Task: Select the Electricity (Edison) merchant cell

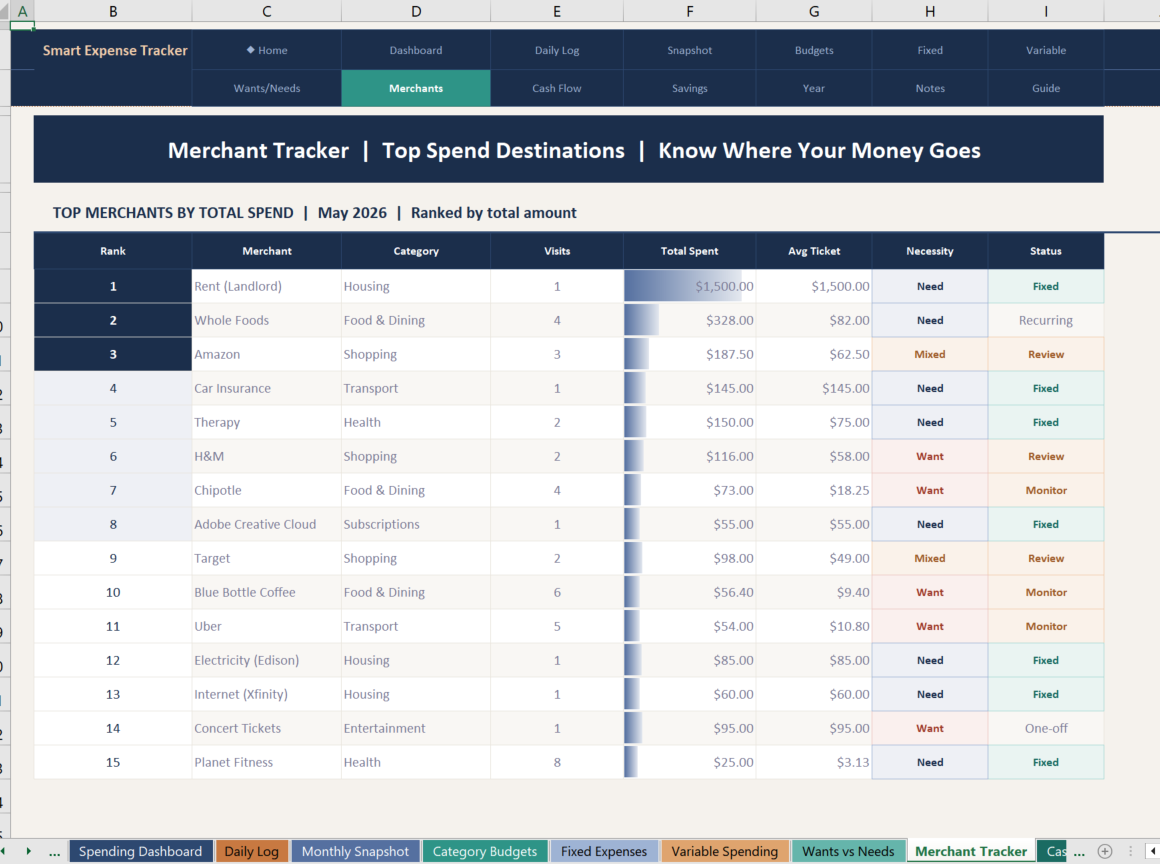Action: [x=266, y=661]
